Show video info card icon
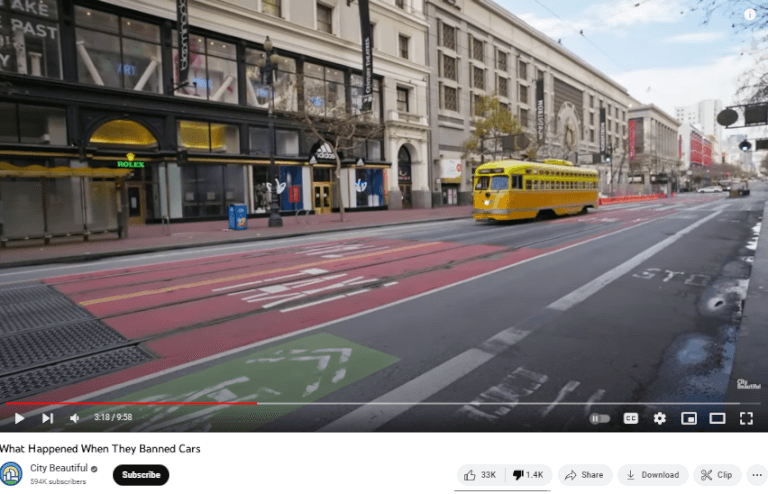Image resolution: width=768 pixels, height=494 pixels. coord(749,14)
